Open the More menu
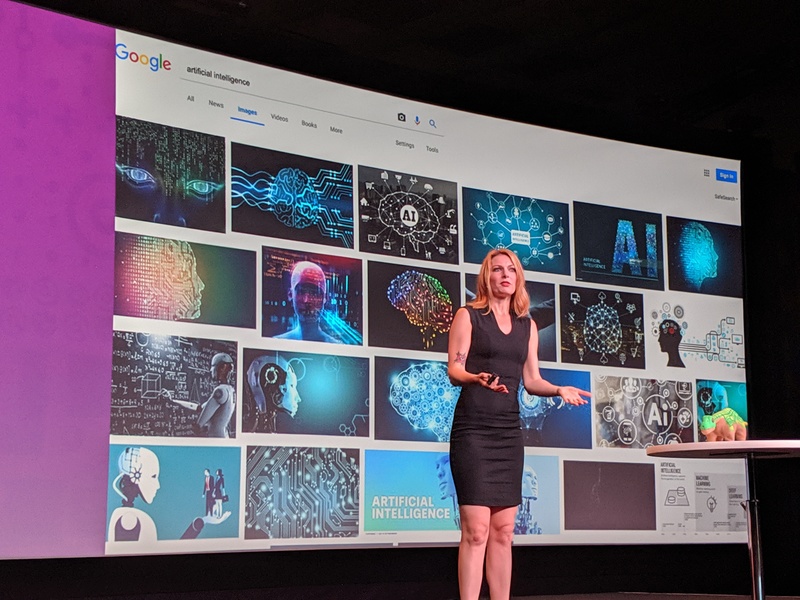The image size is (800, 600). 336,130
